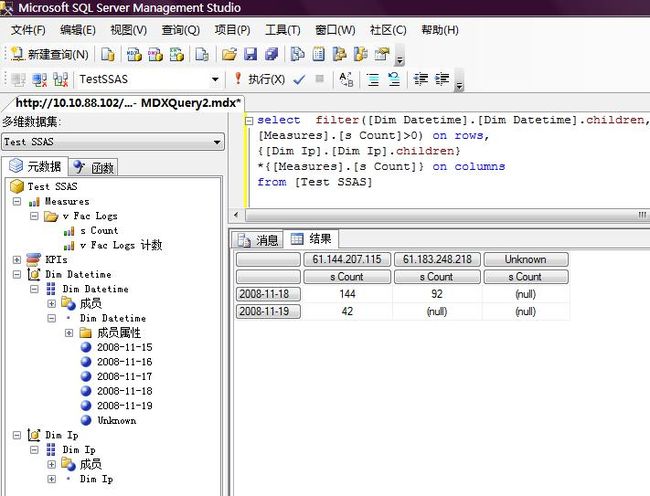The height and width of the screenshot is (496, 650).
Task: Click the Unknown column header in results
Action: pos(526,259)
